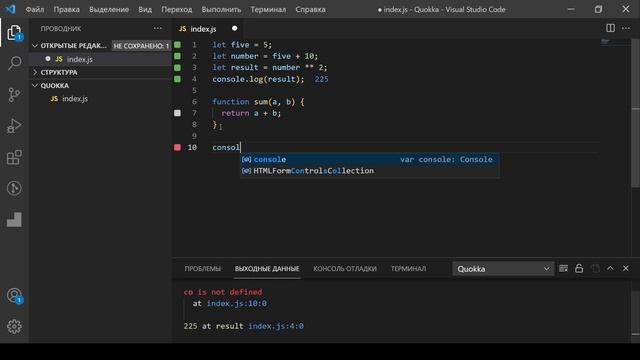Screen dimensions: 640x360
Task: Open the Manage settings gear
Action: 14,327
